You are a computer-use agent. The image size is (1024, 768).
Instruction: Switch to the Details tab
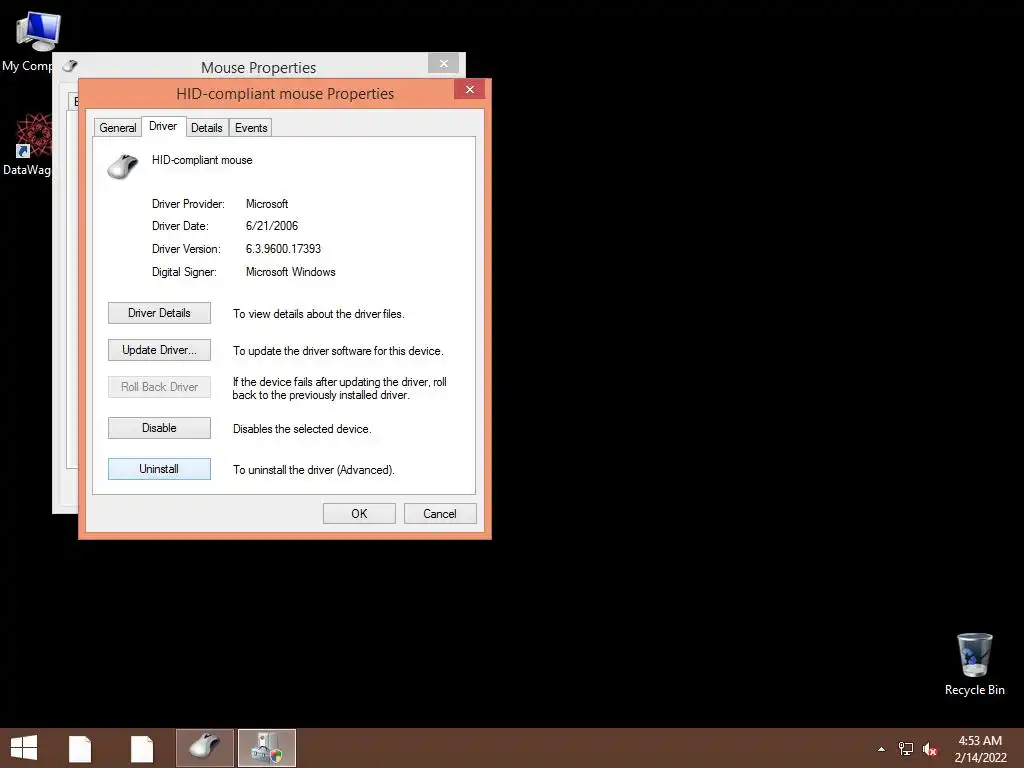(206, 128)
